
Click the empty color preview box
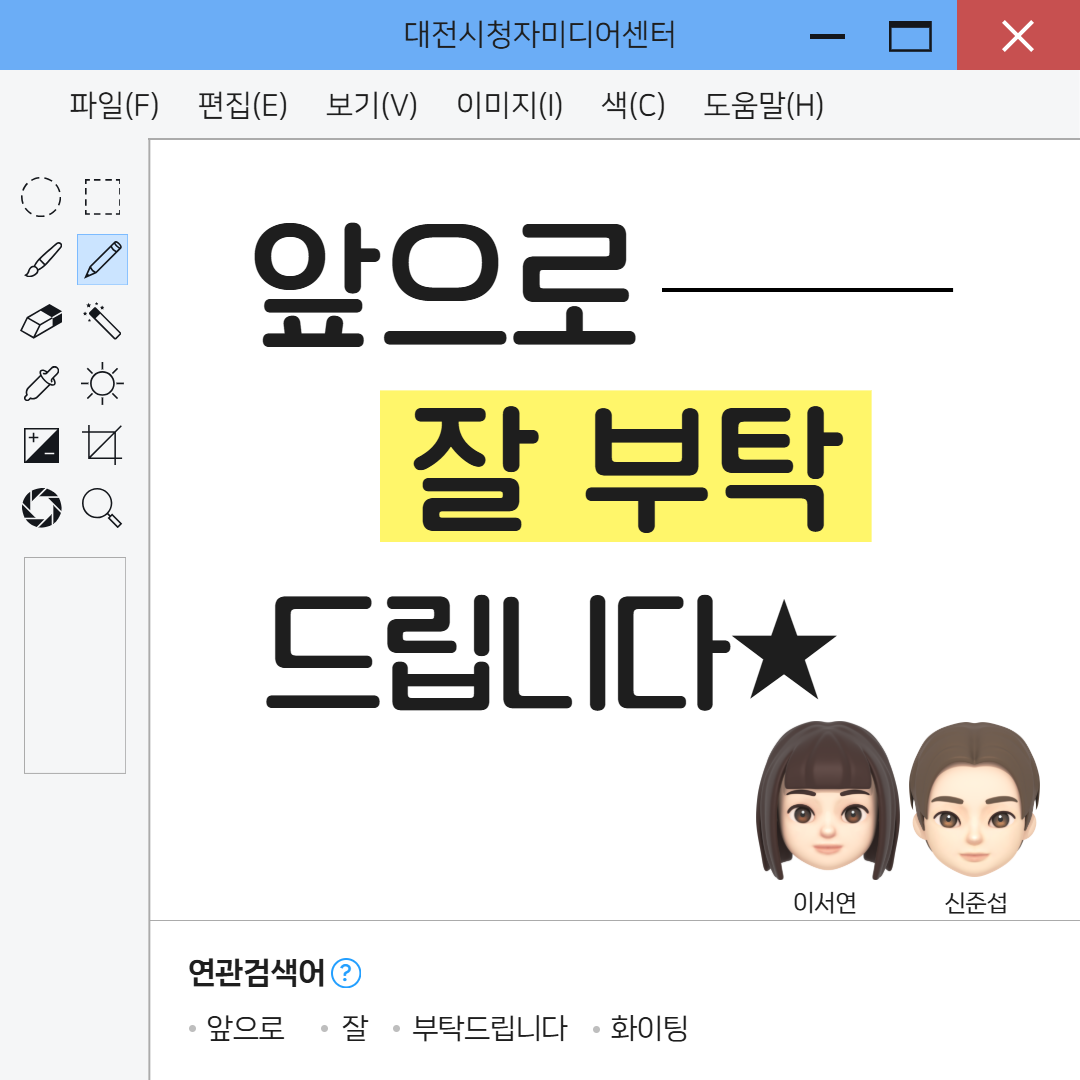click(x=75, y=665)
